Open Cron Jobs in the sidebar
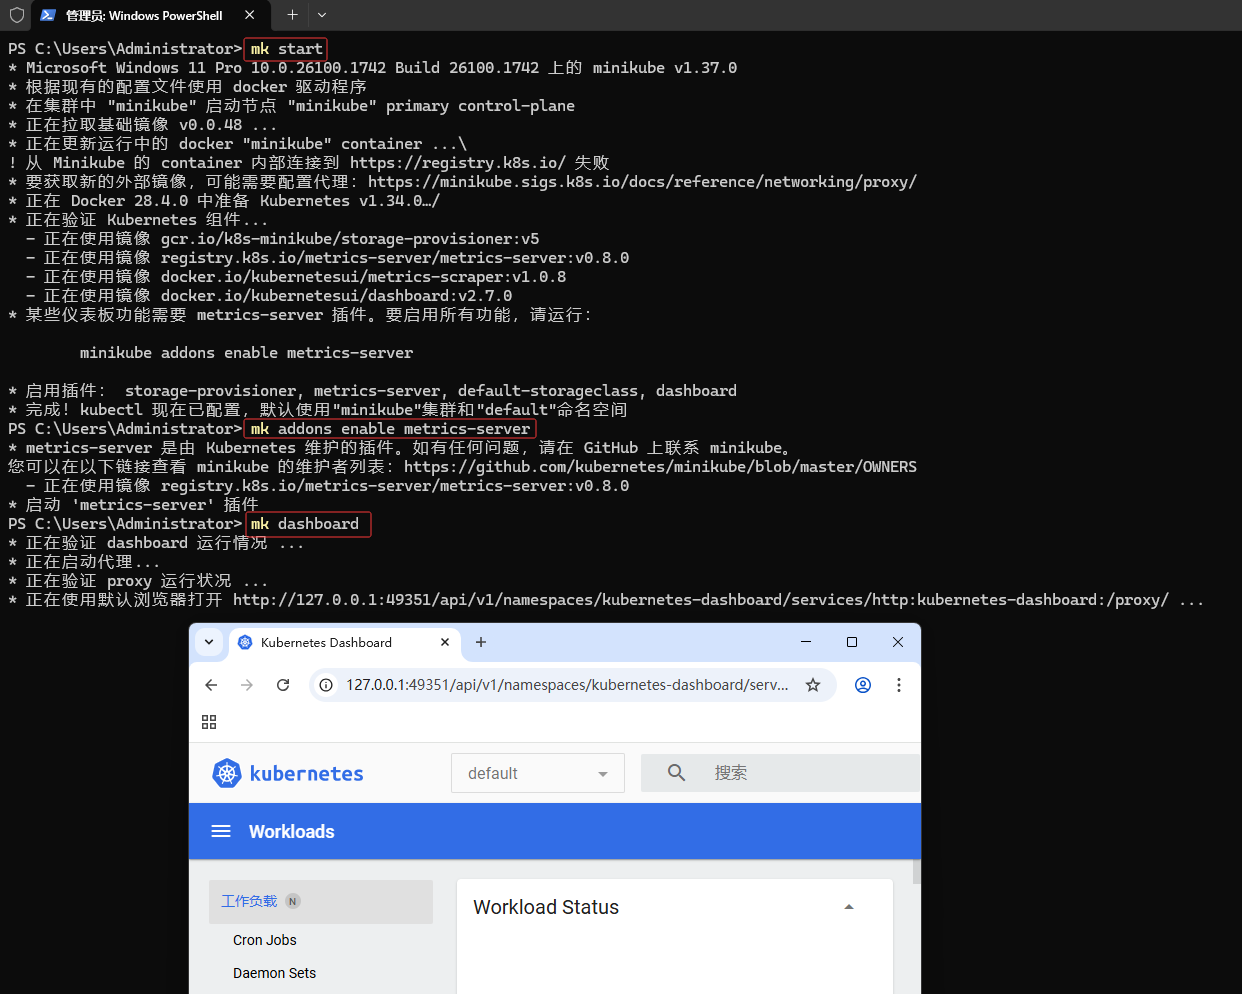This screenshot has height=994, width=1242. click(265, 940)
